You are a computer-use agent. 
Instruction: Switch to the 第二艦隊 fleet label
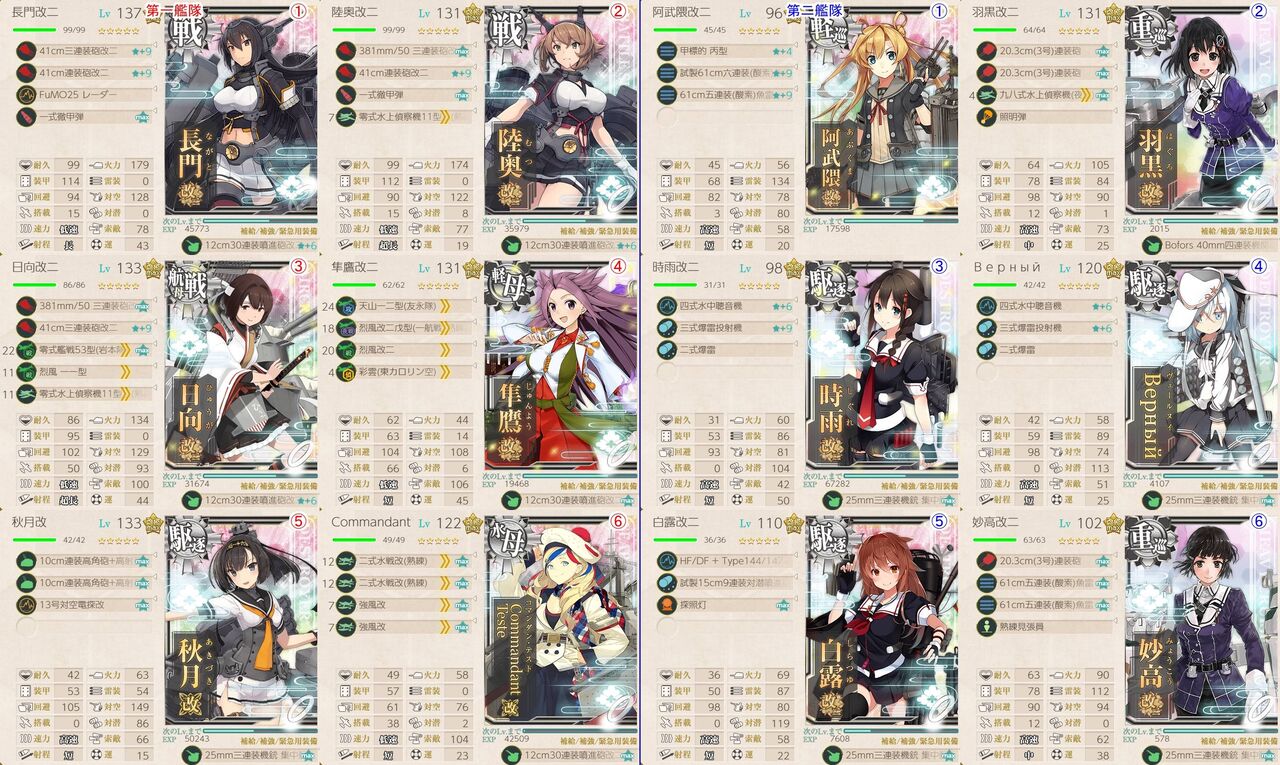pos(813,11)
